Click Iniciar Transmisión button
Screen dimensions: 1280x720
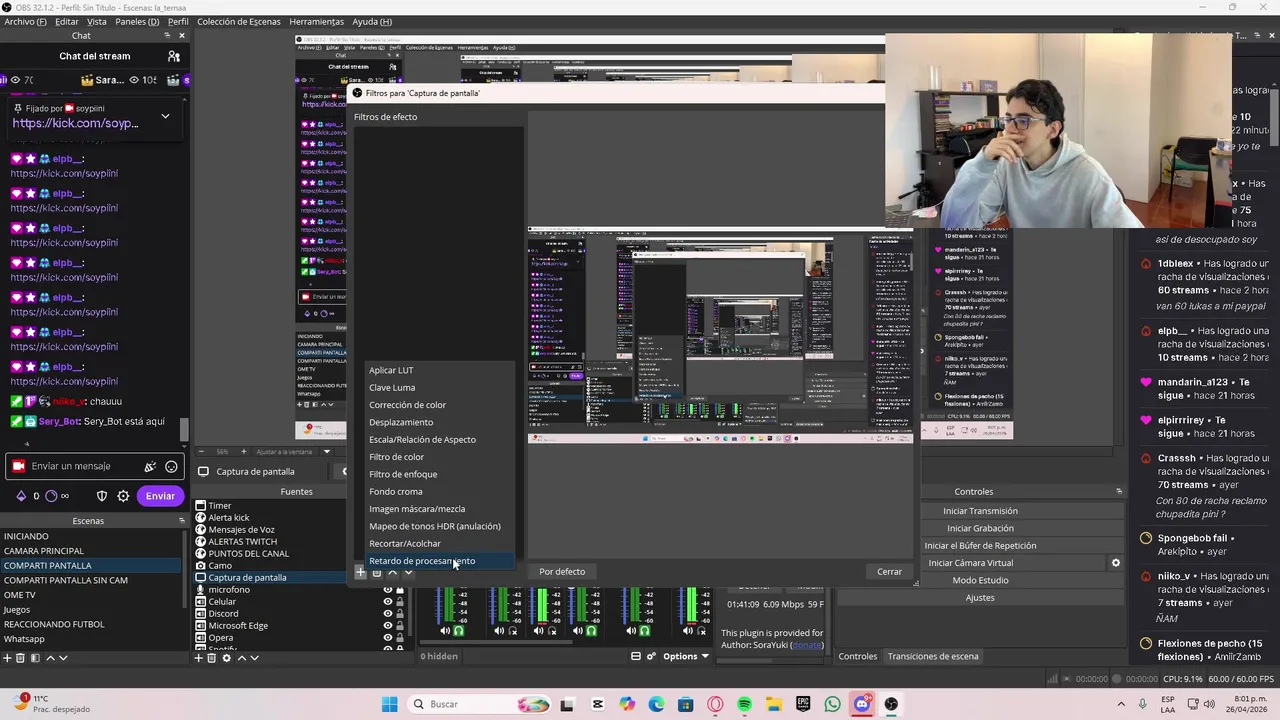980,511
